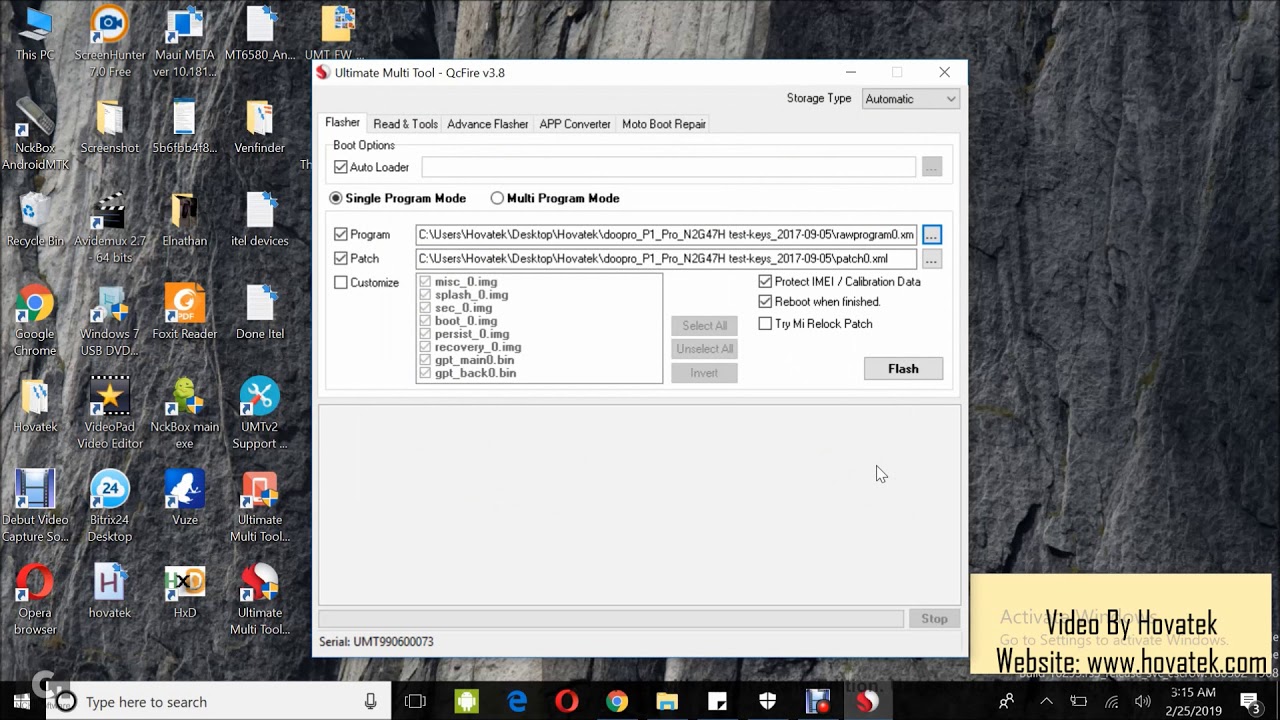Screen dimensions: 1280x720
Task: Uncheck the Patch checkbox
Action: coord(341,258)
